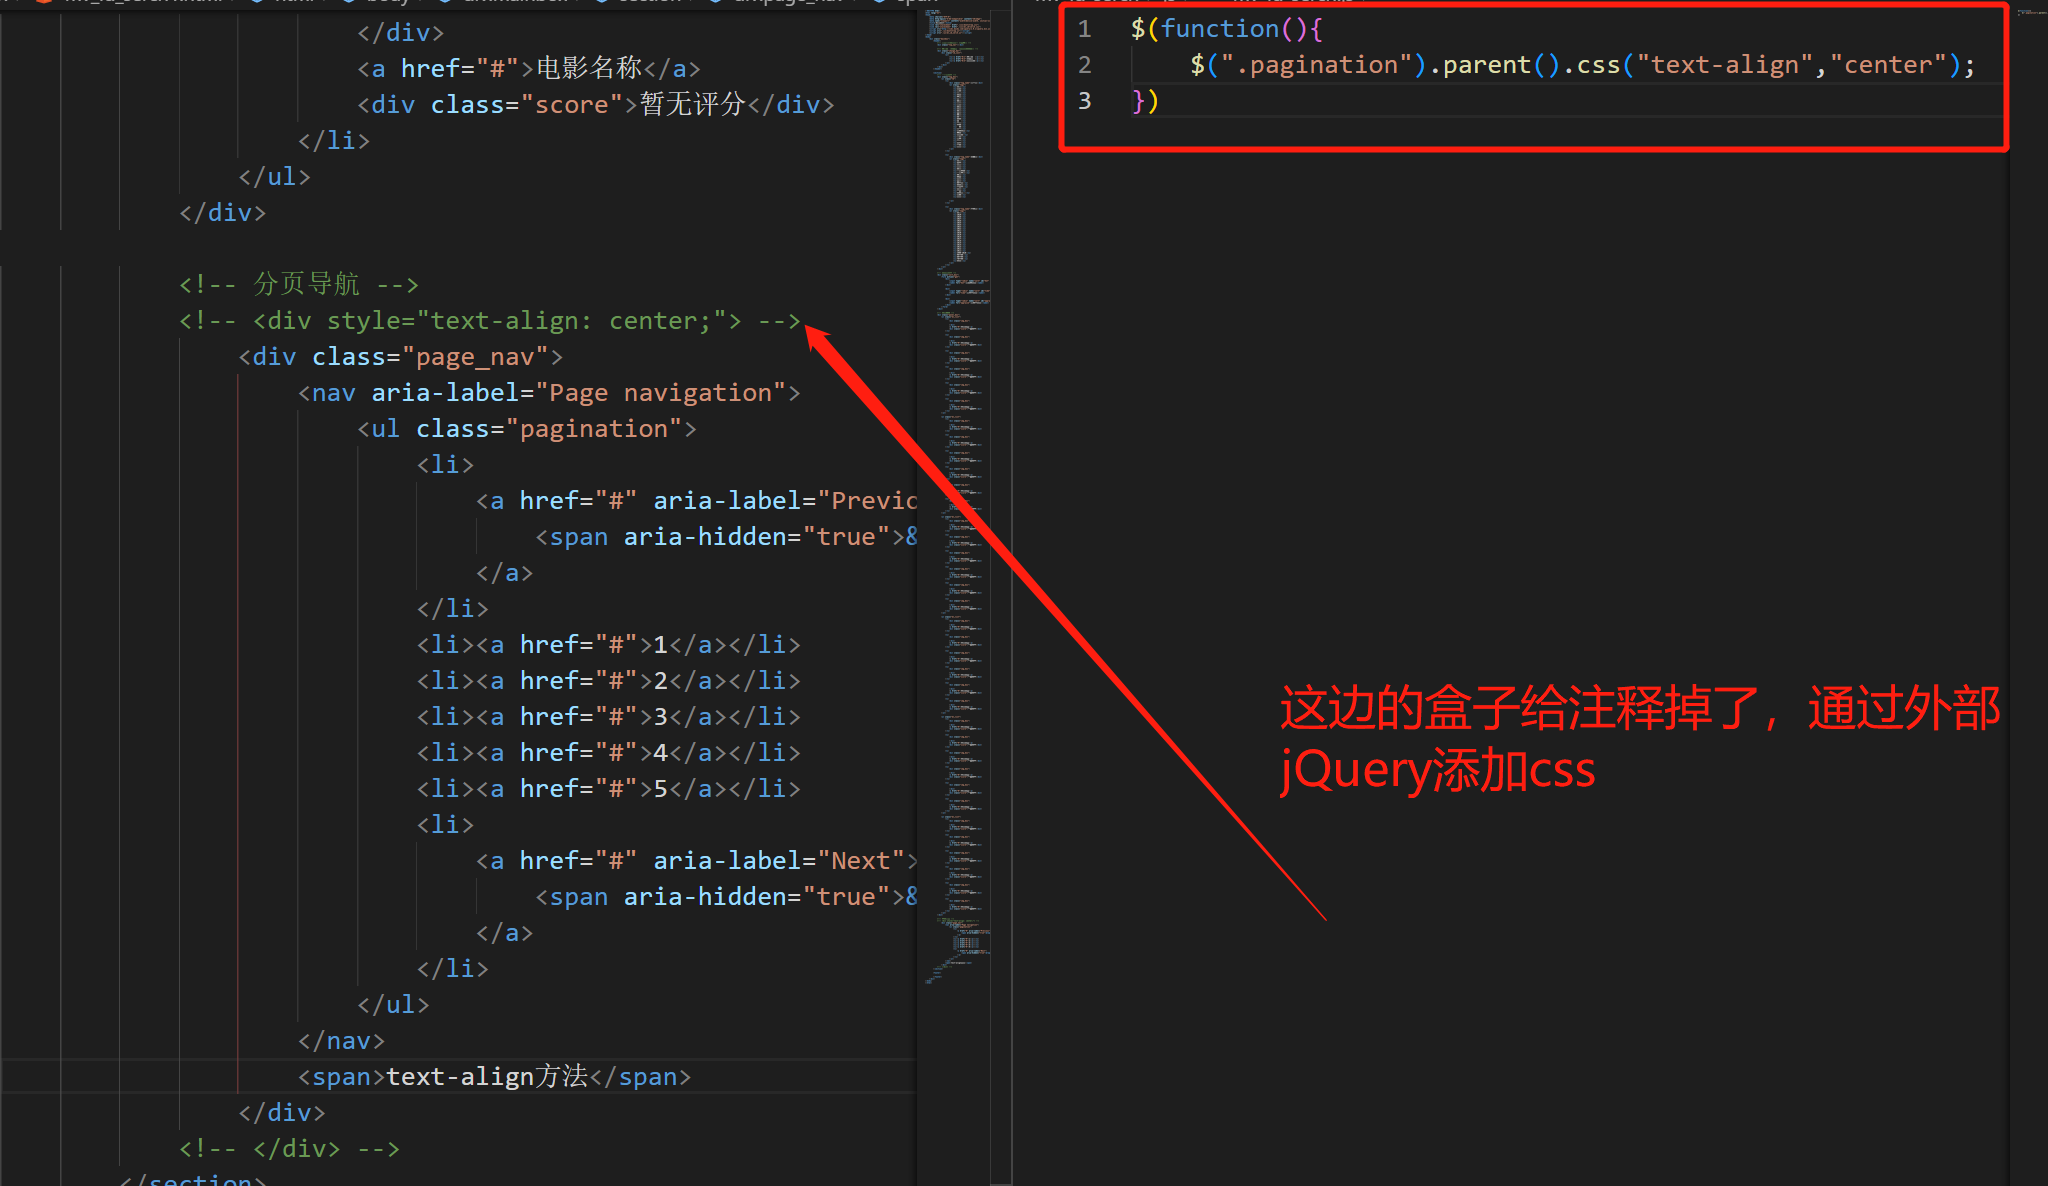Image resolution: width=2048 pixels, height=1186 pixels.
Task: Click the <!-- 分页导航 --> comment line
Action: pyautogui.click(x=298, y=284)
